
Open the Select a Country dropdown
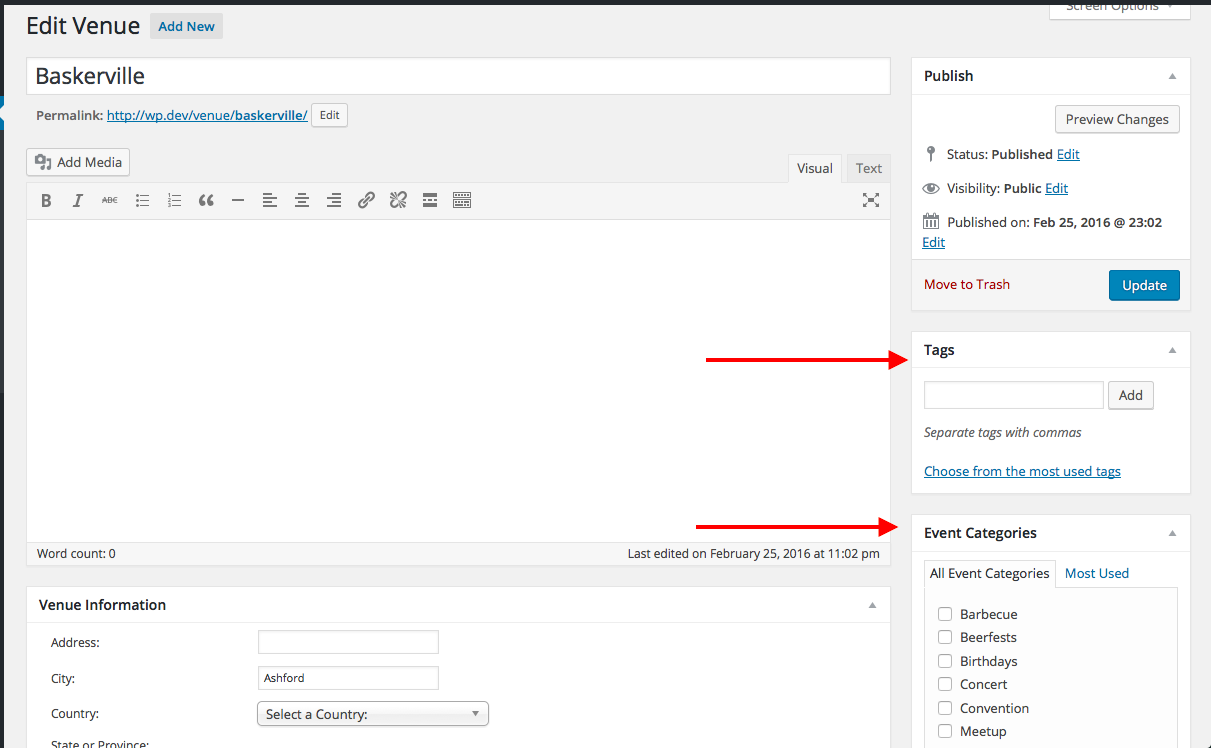372,714
